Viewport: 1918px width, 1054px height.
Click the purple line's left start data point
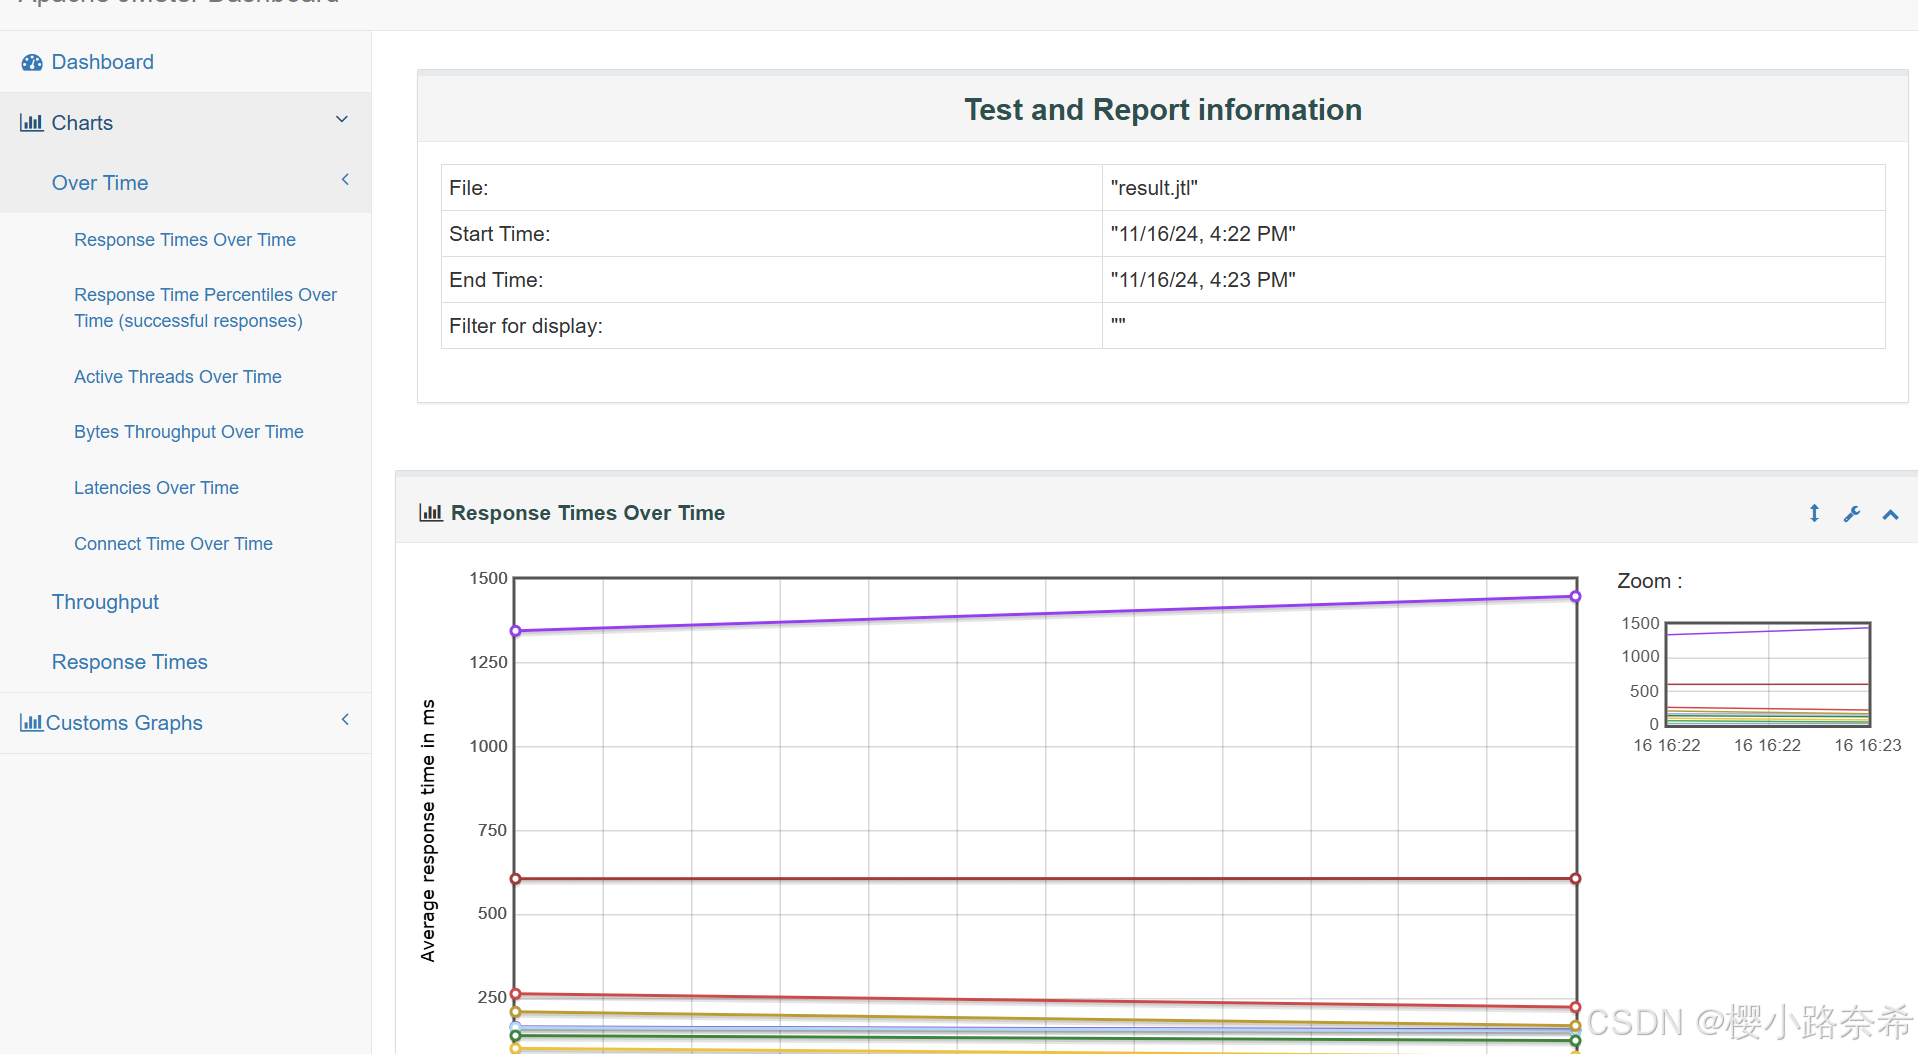pos(516,631)
